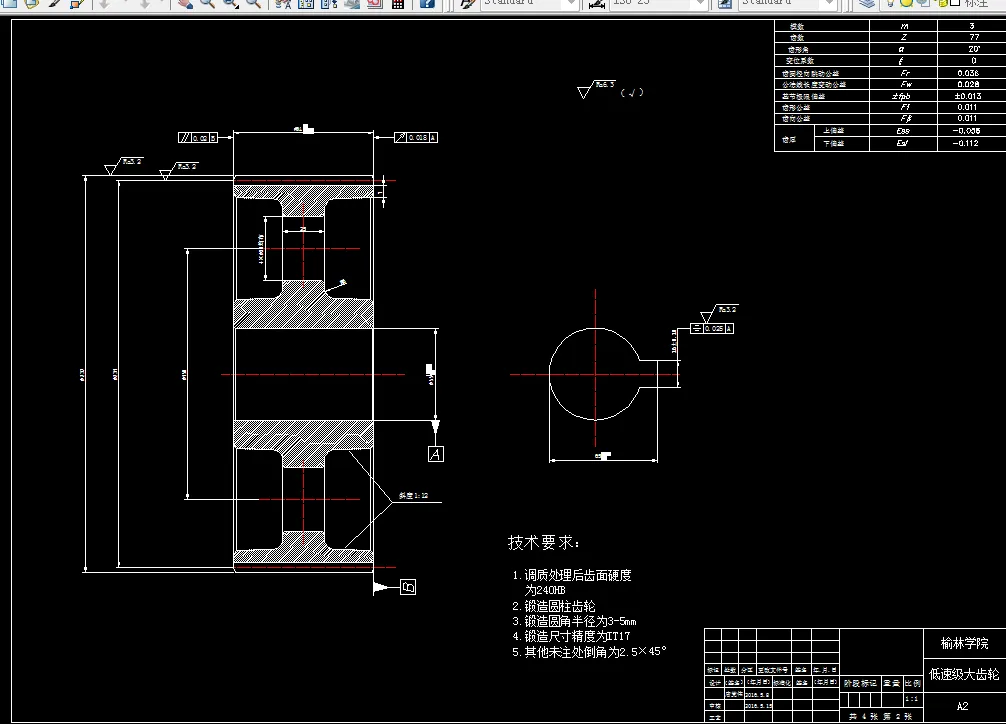Select the part name '低速级大齿轮'

[964, 674]
